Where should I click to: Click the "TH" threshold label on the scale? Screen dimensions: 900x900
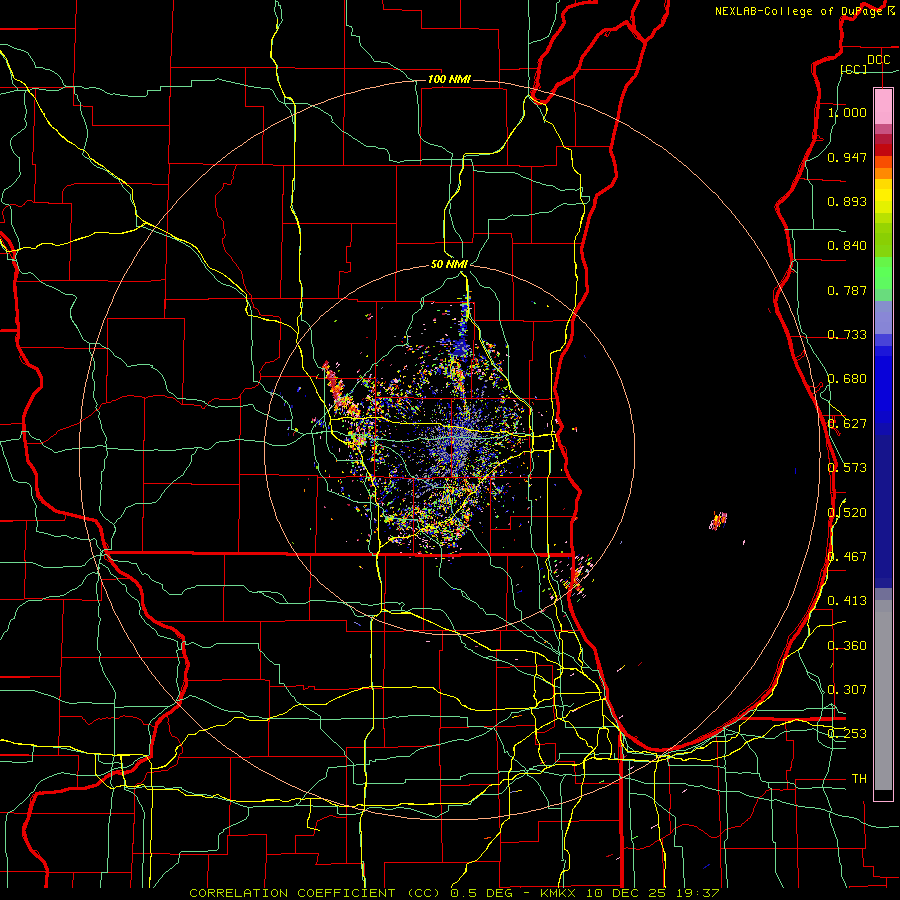click(x=859, y=778)
